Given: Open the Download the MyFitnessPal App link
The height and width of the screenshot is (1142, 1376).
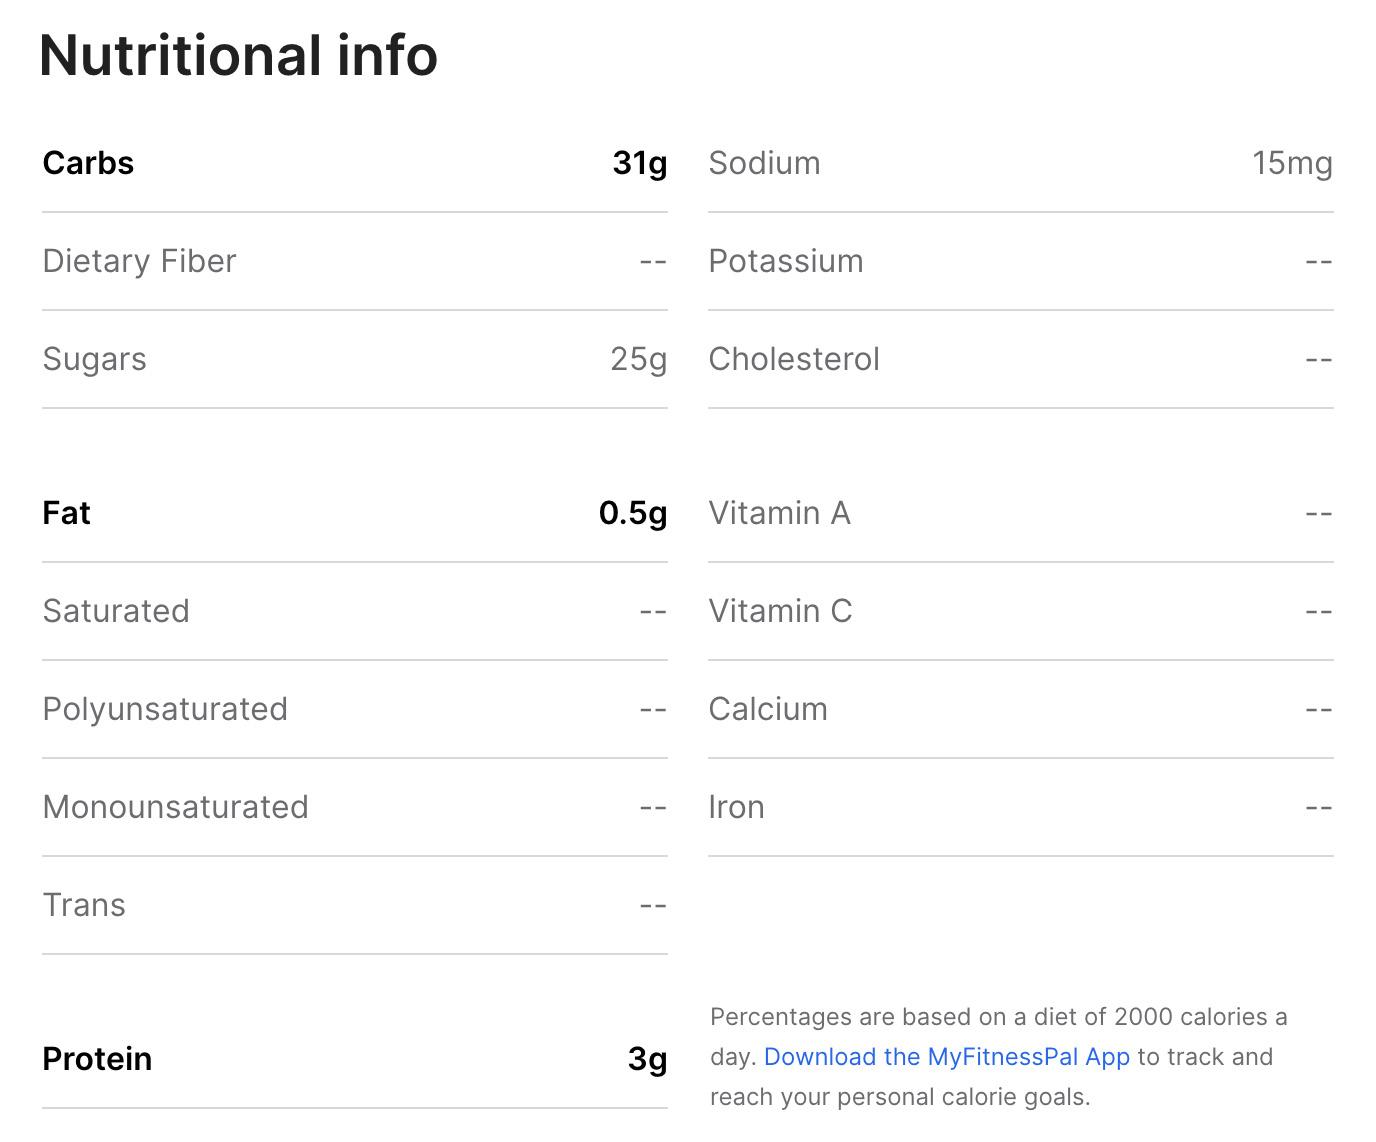Looking at the screenshot, I should pyautogui.click(x=946, y=1057).
